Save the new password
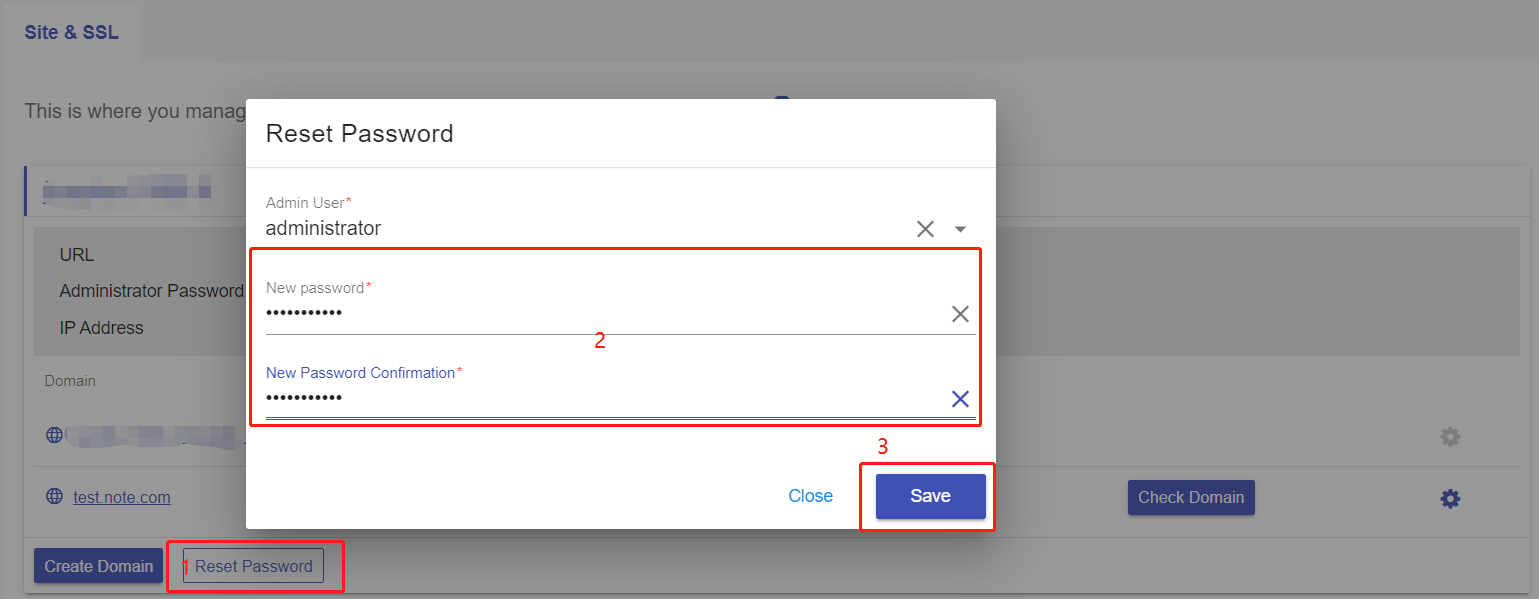Screen dimensions: 1539x599 tap(930, 496)
